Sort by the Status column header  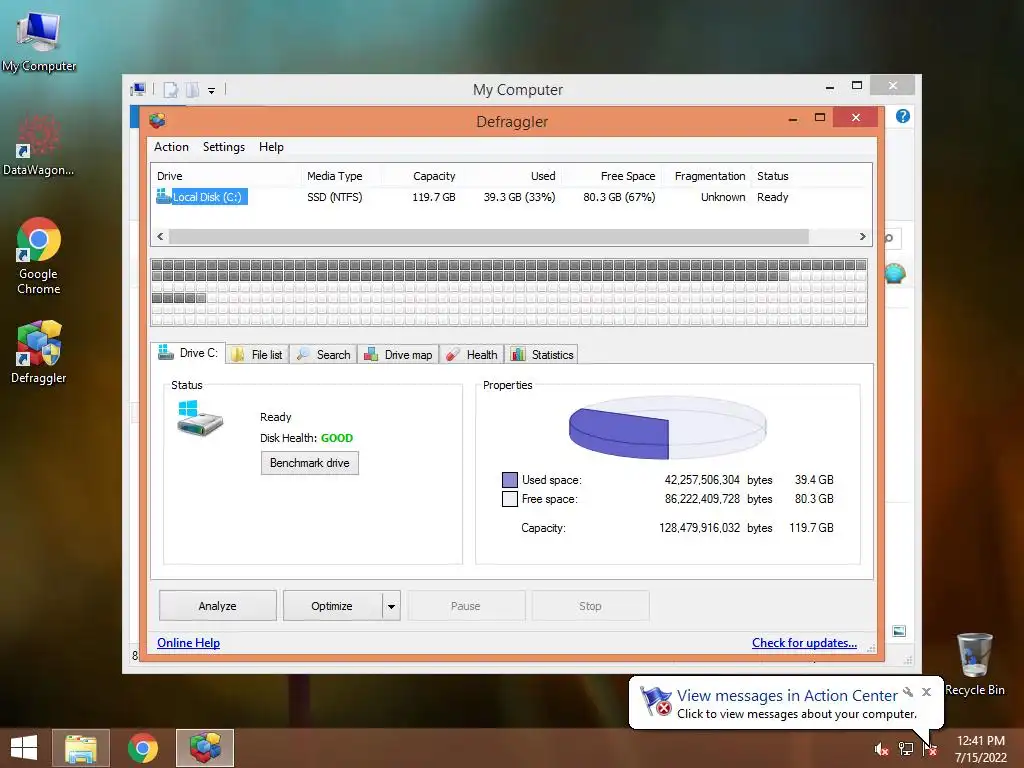point(773,176)
